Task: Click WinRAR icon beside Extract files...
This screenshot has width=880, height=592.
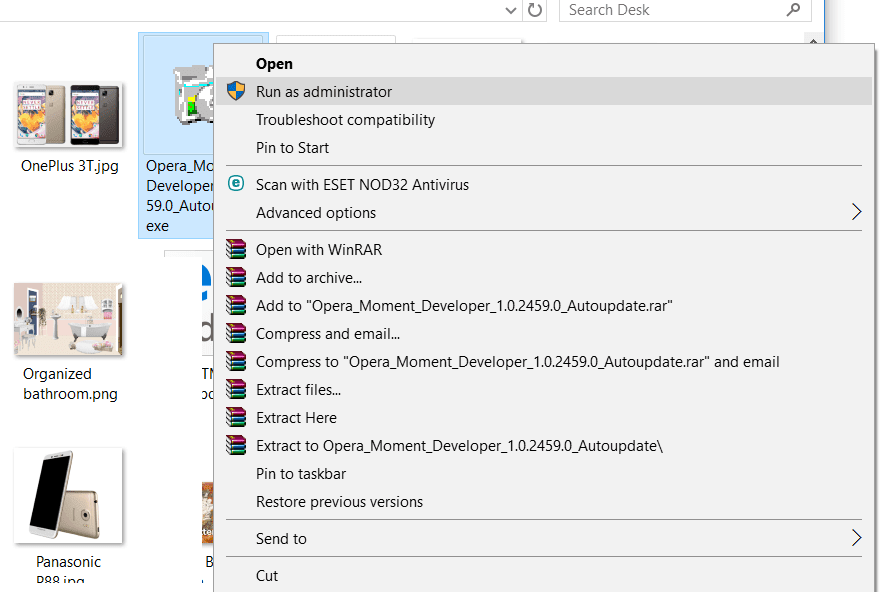Action: (236, 389)
